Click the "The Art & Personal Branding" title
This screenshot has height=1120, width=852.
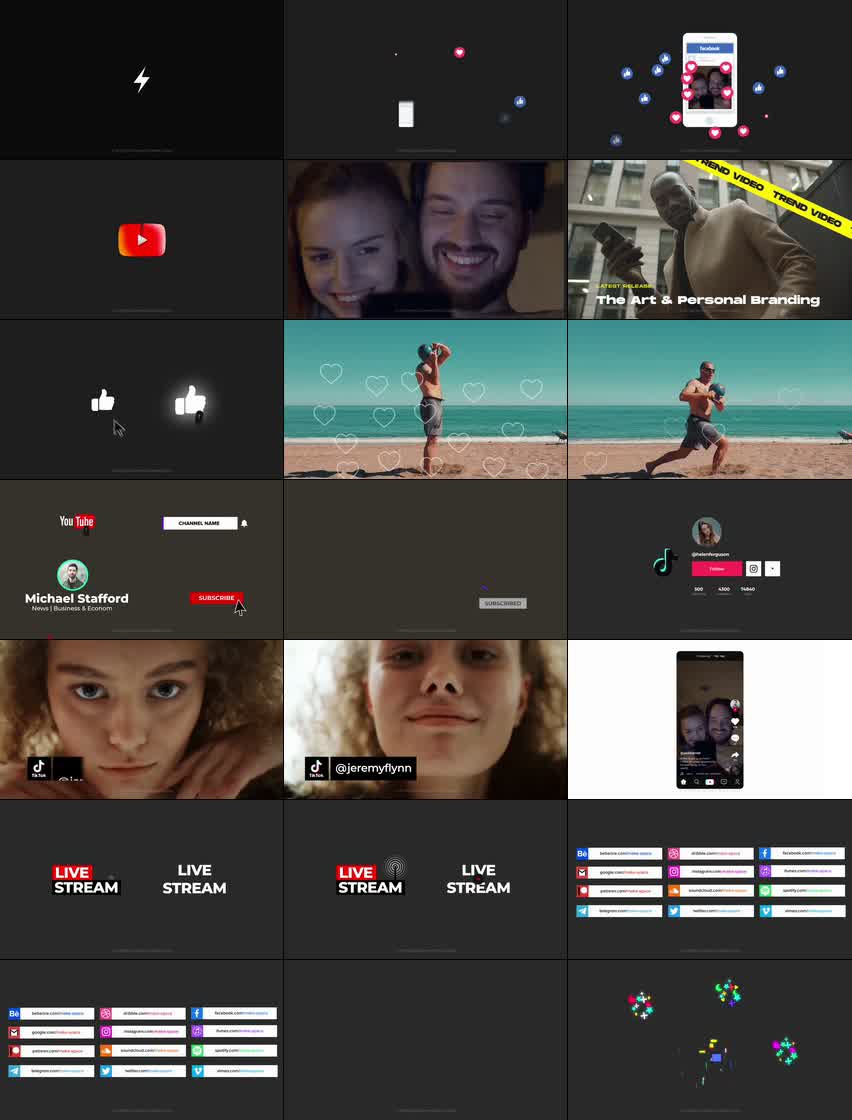(x=708, y=300)
